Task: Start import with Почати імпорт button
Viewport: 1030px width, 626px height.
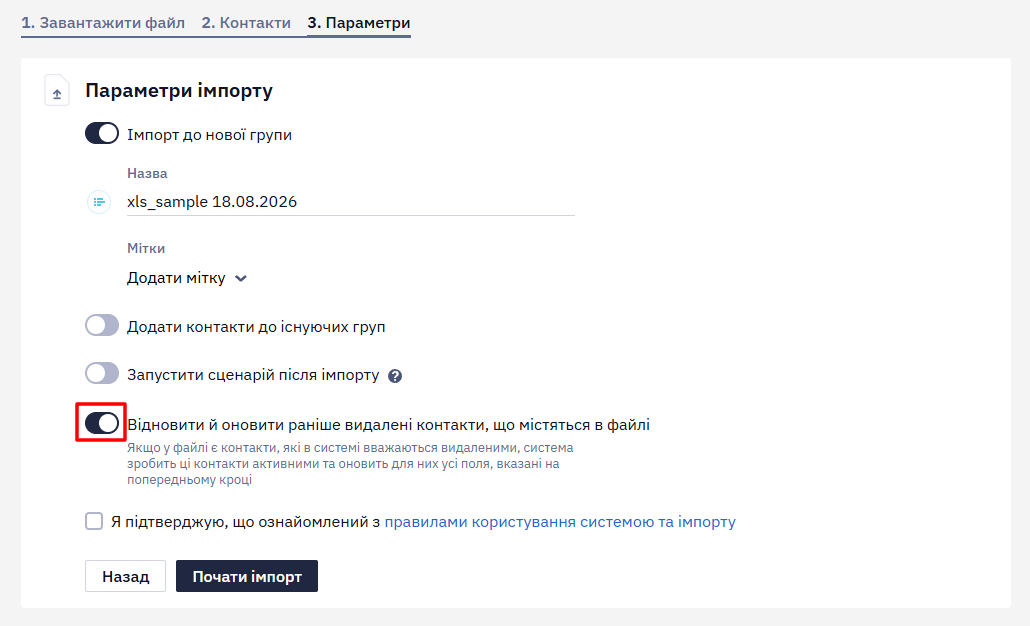Action: [x=247, y=576]
